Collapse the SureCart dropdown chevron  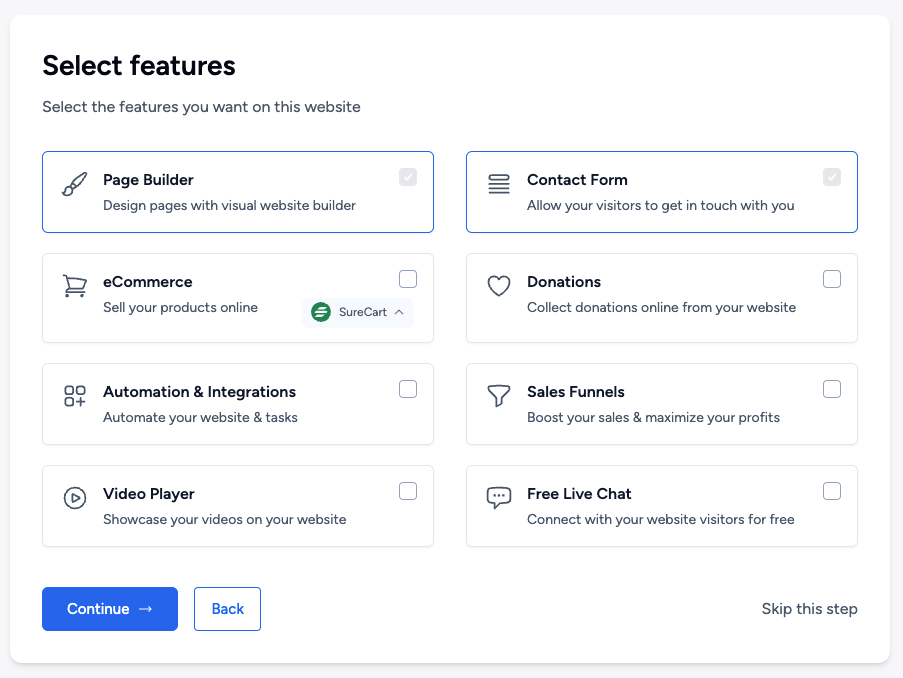[399, 312]
